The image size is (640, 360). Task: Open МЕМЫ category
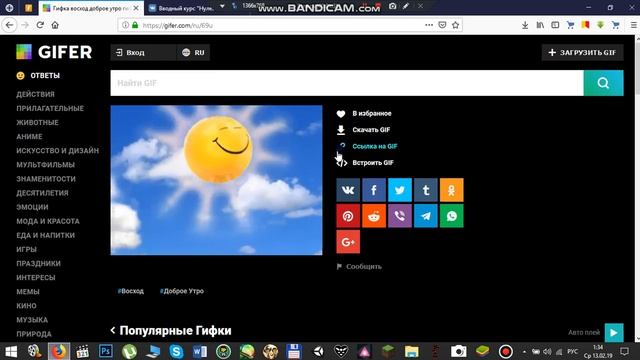click(28, 291)
